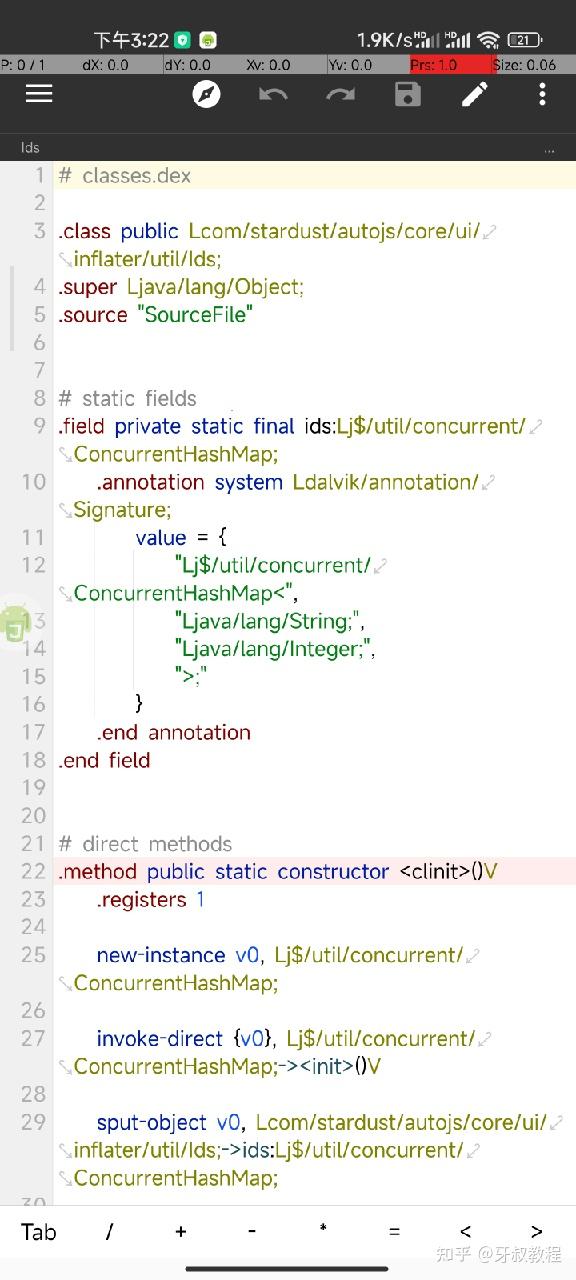Save the file with floppy icon
The image size is (576, 1280).
click(x=408, y=95)
